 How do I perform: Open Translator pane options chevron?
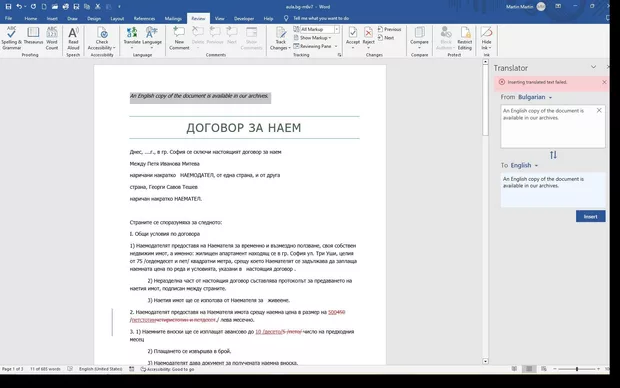click(x=594, y=67)
